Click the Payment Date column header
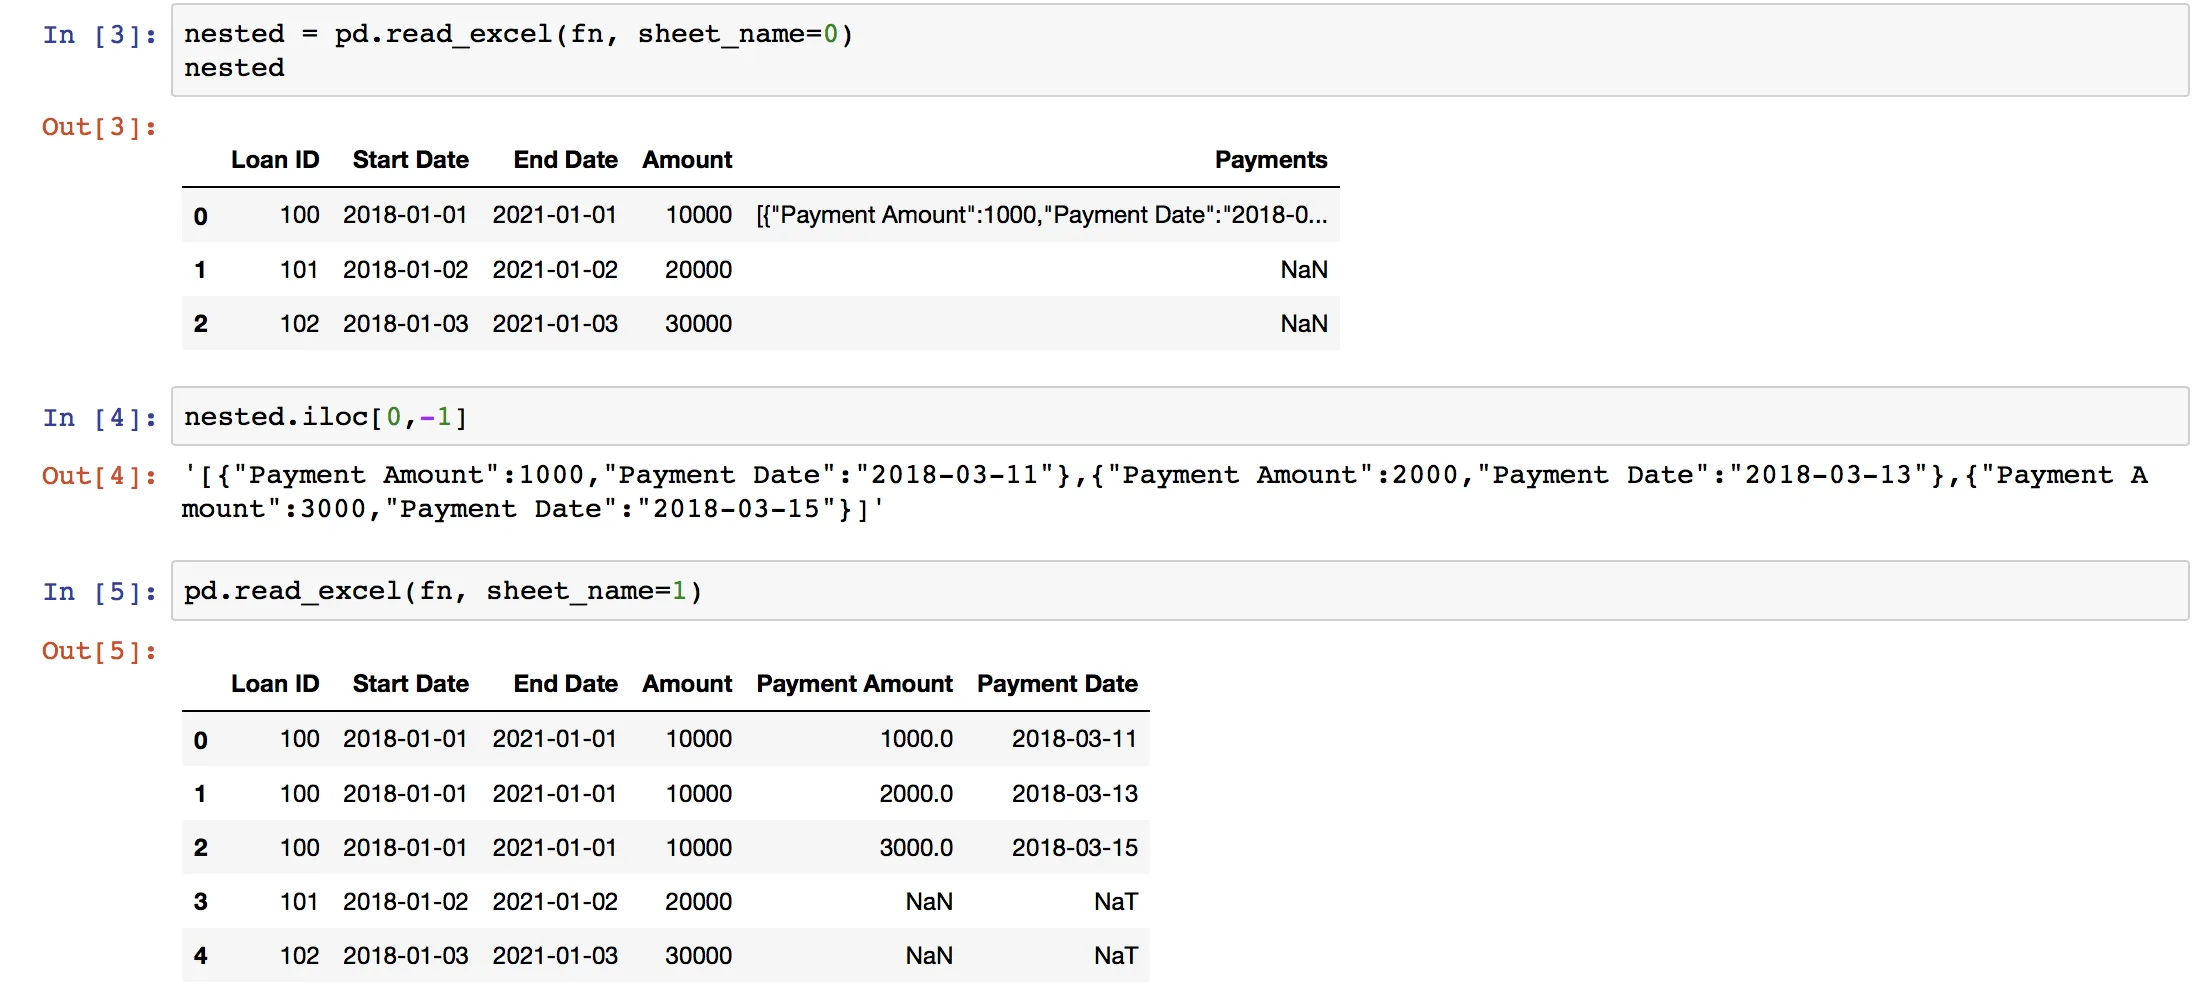The width and height of the screenshot is (2208, 1008). (1057, 684)
